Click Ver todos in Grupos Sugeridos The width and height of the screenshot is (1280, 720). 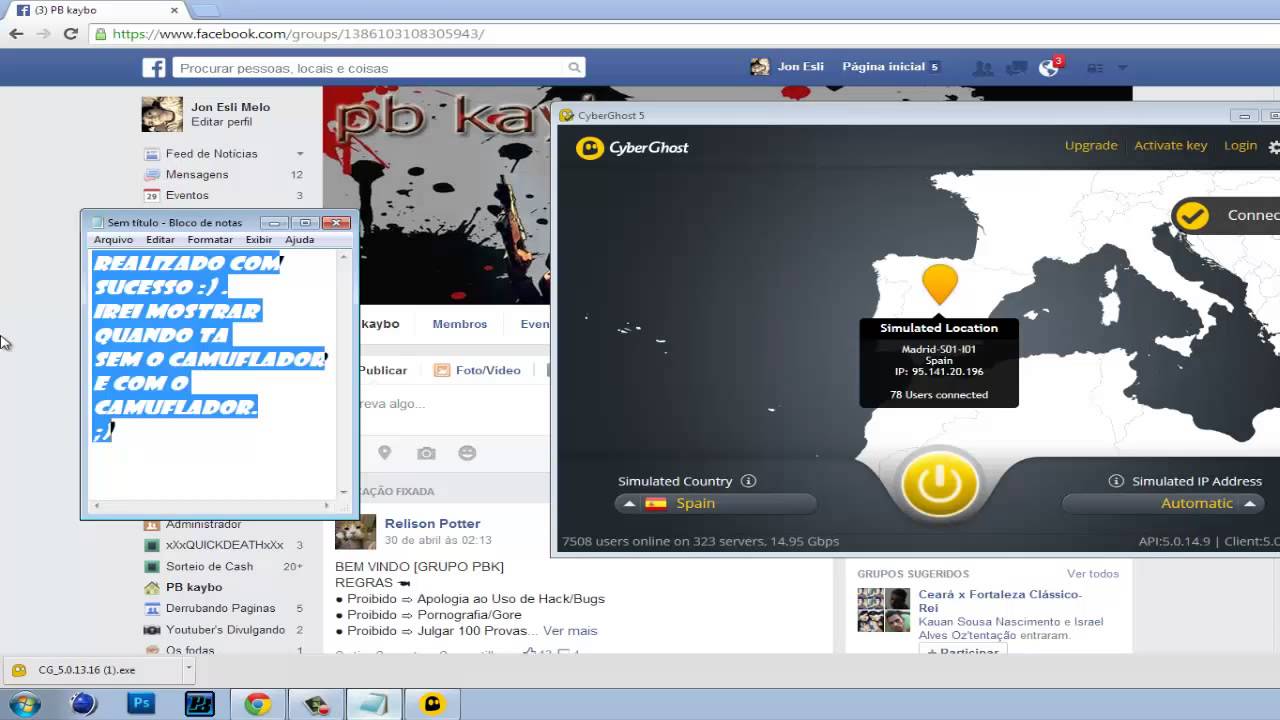click(x=1092, y=574)
